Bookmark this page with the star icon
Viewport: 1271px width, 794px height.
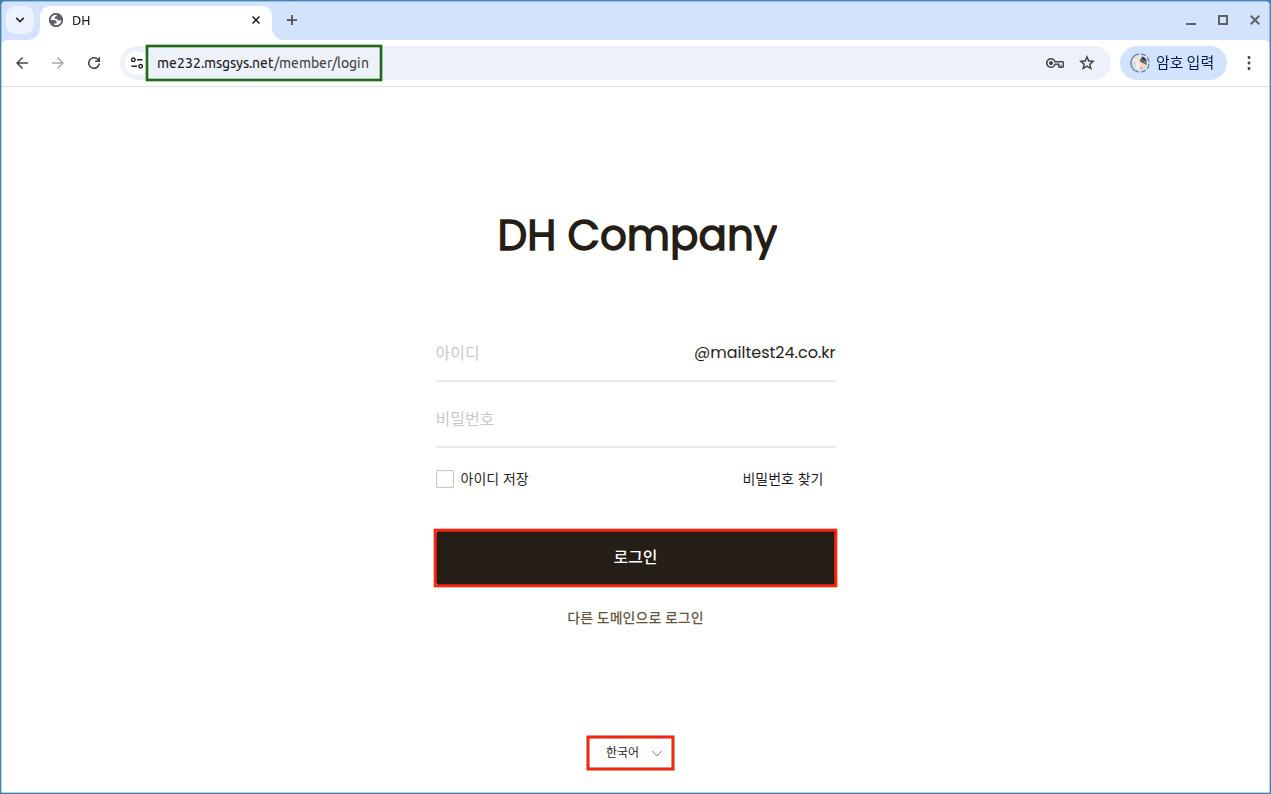coord(1087,63)
